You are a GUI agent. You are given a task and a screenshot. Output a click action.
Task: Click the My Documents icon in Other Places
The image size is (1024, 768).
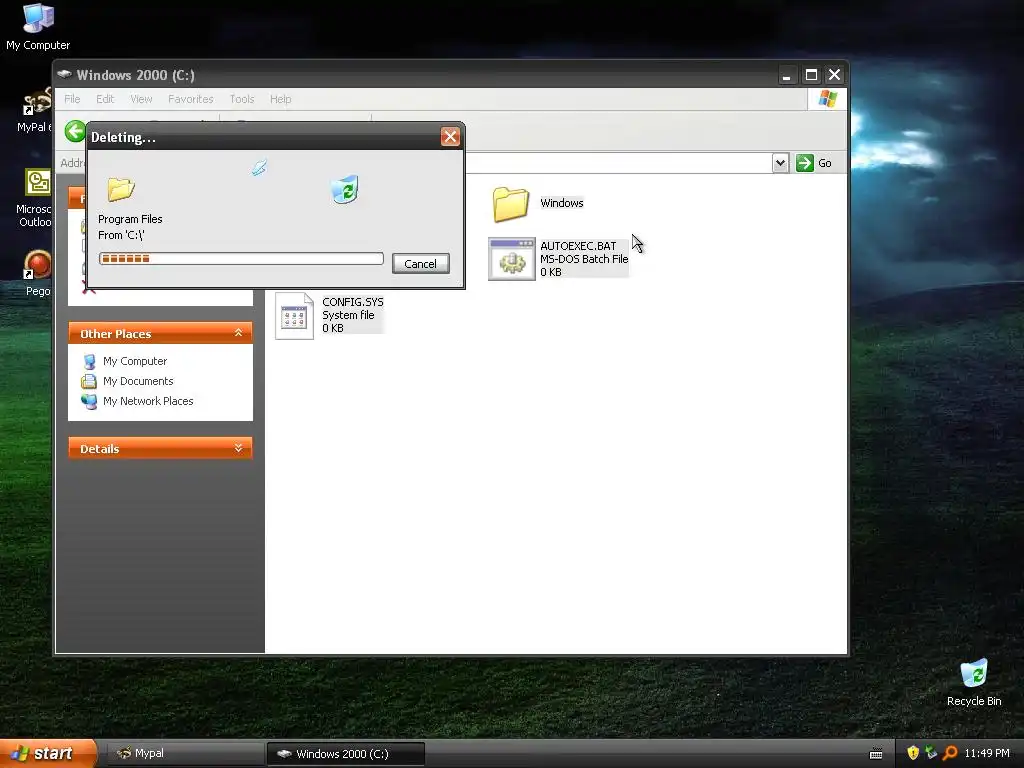[x=89, y=381]
